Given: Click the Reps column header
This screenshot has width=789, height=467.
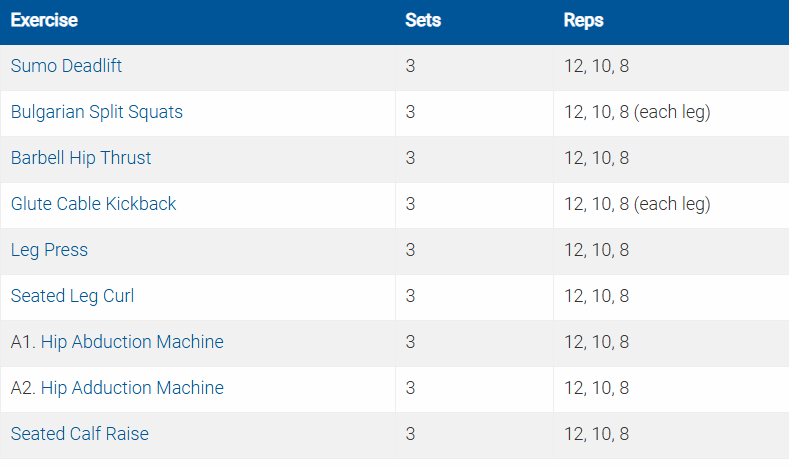Looking at the screenshot, I should pyautogui.click(x=584, y=20).
